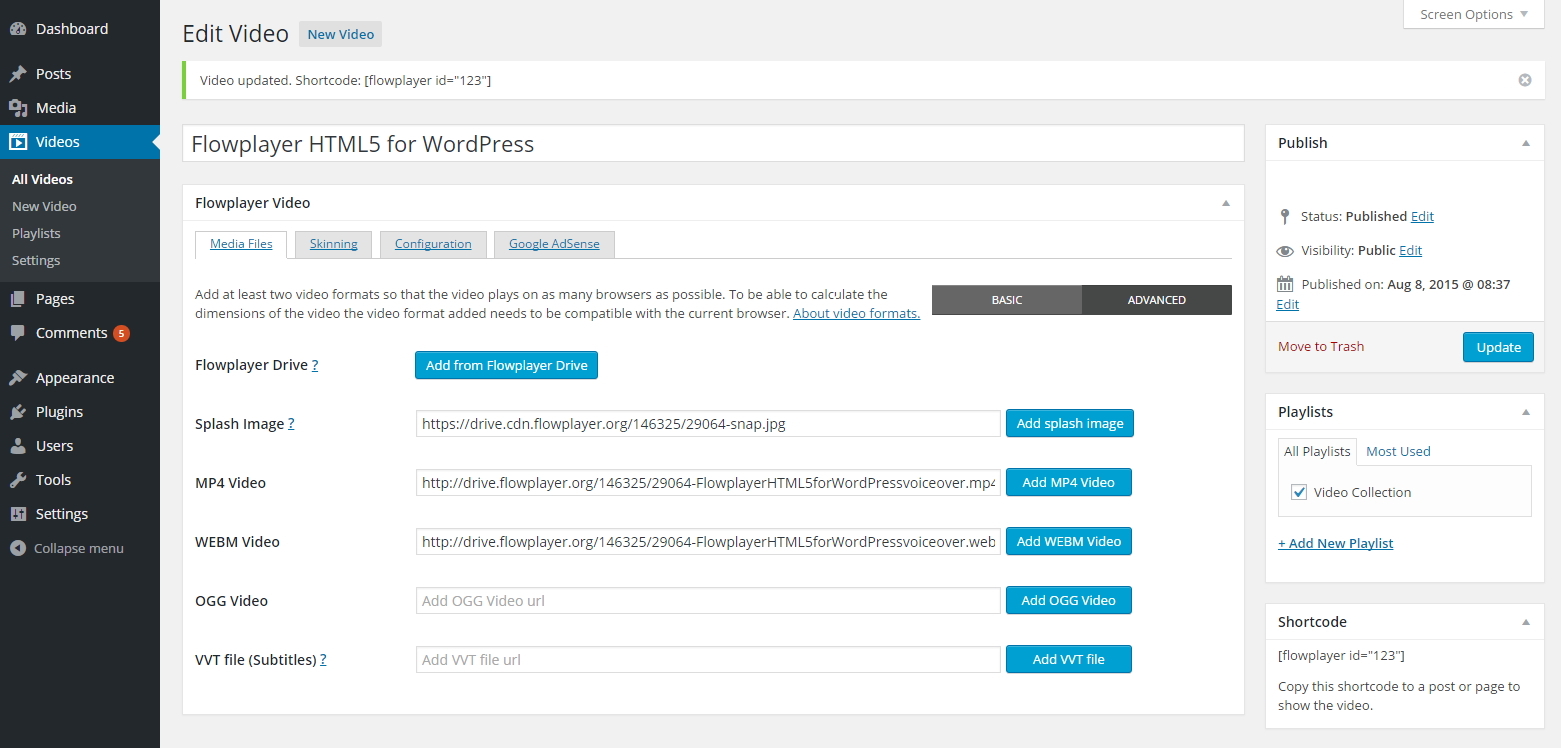Open the Configuration tab
Viewport: 1561px width, 748px height.
433,244
